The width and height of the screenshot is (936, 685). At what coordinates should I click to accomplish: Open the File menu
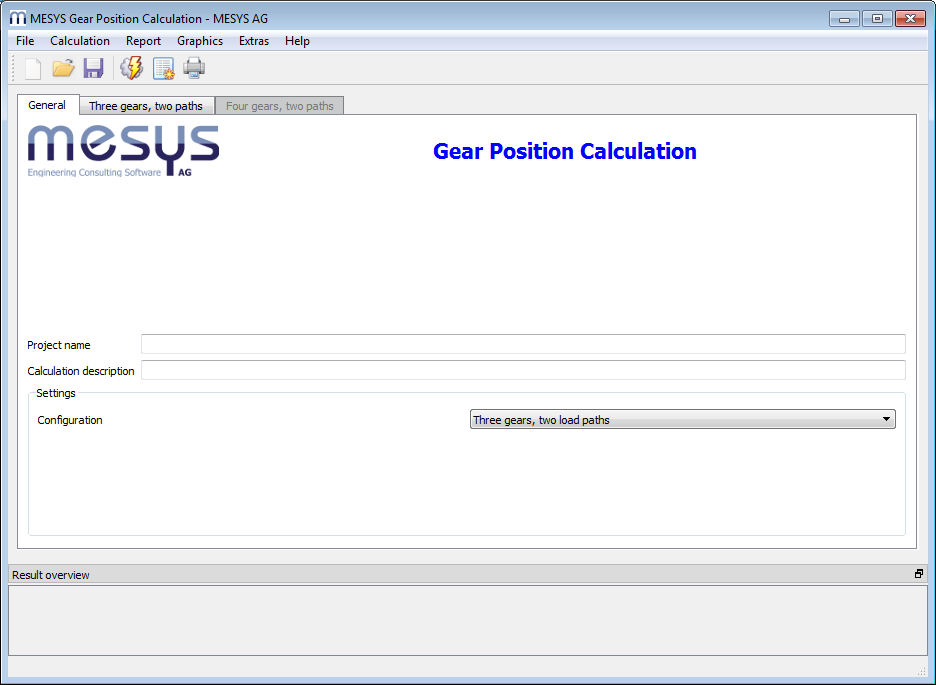pyautogui.click(x=25, y=41)
